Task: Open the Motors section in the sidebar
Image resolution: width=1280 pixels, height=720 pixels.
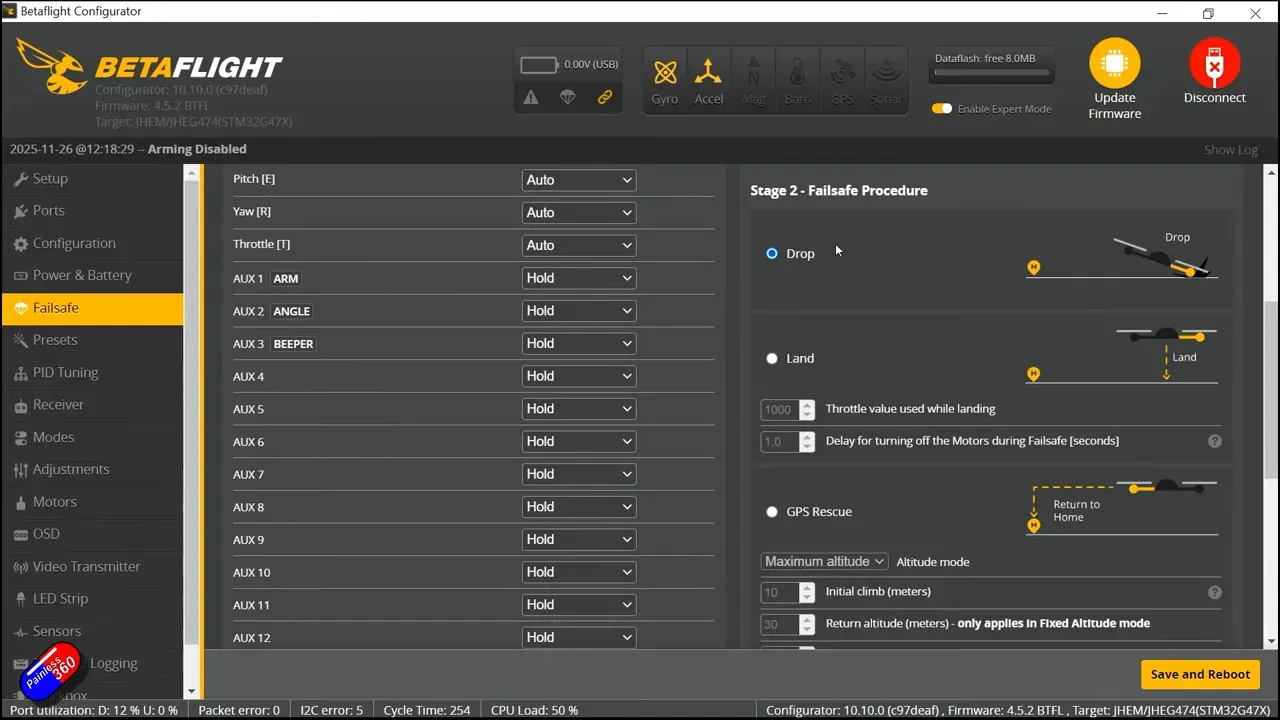Action: click(x=55, y=501)
